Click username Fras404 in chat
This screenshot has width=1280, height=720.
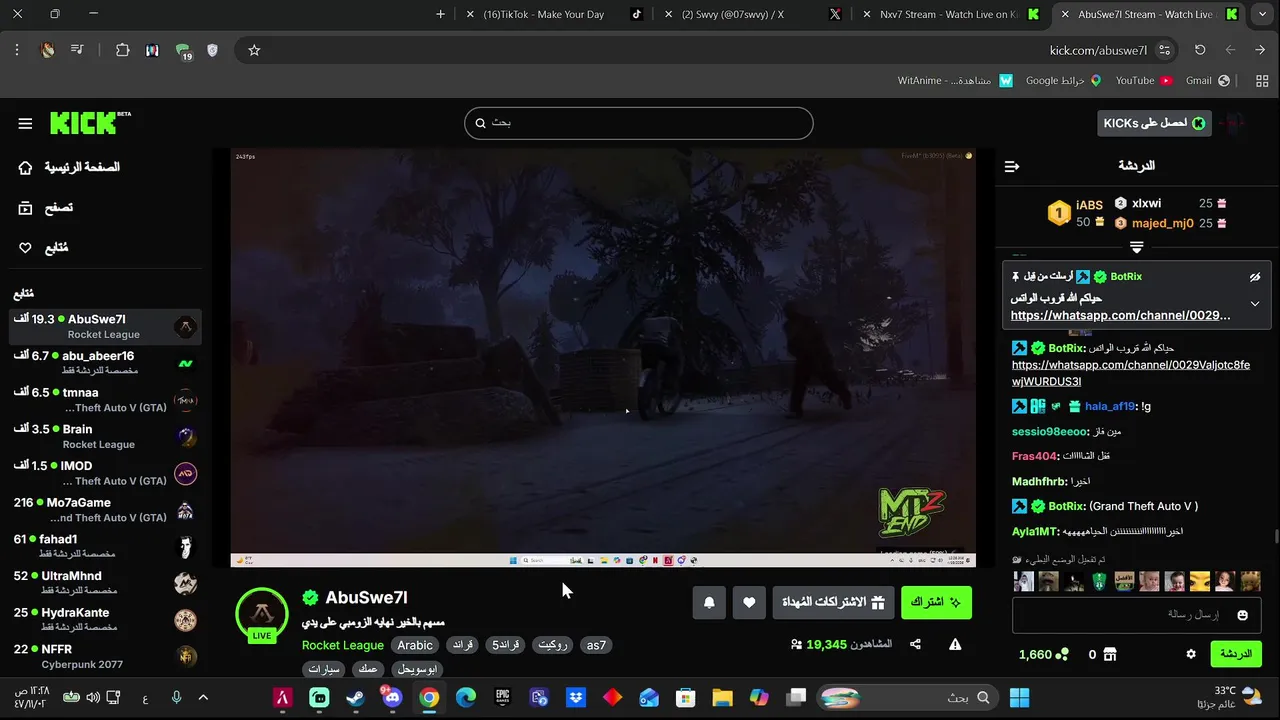(x=1035, y=456)
